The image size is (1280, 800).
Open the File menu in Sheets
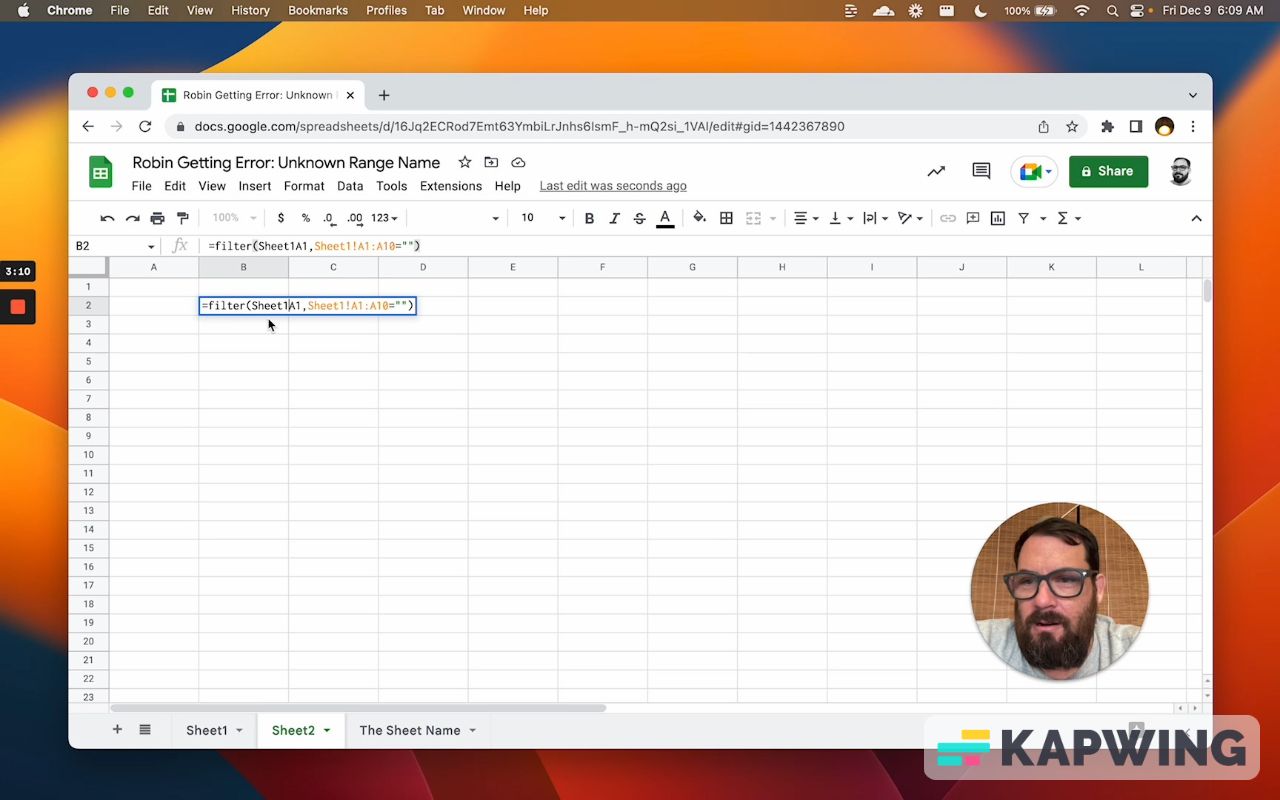pos(142,186)
